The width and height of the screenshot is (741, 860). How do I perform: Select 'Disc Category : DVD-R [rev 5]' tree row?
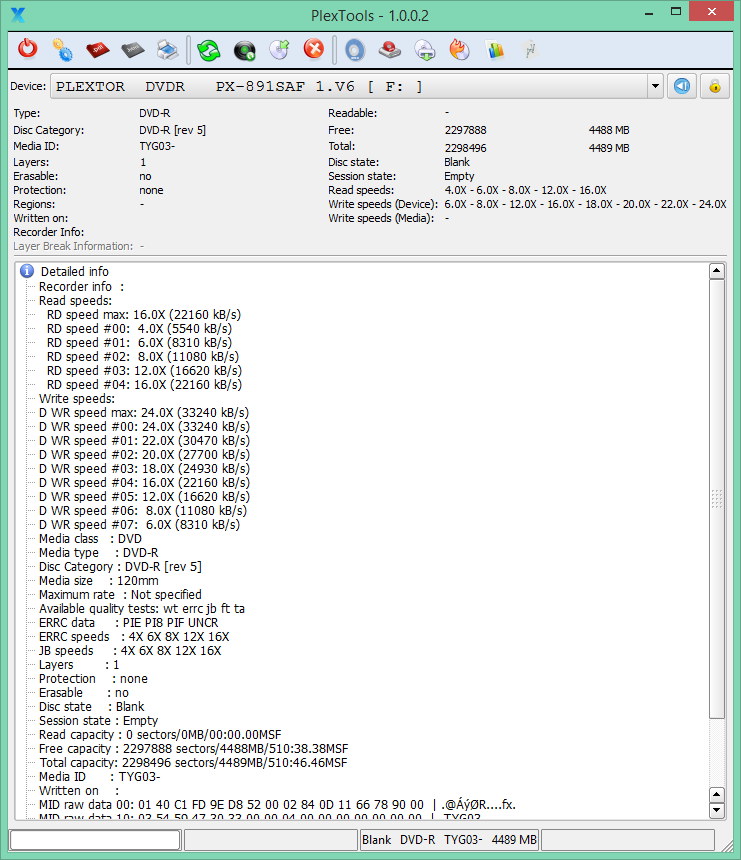(x=120, y=567)
